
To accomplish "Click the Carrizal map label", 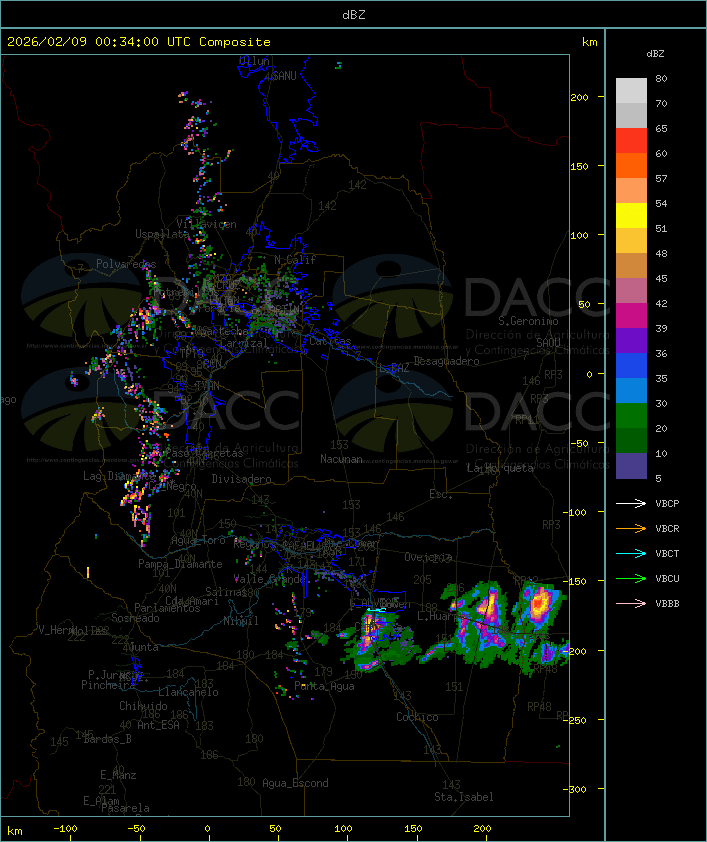I will click(x=244, y=343).
